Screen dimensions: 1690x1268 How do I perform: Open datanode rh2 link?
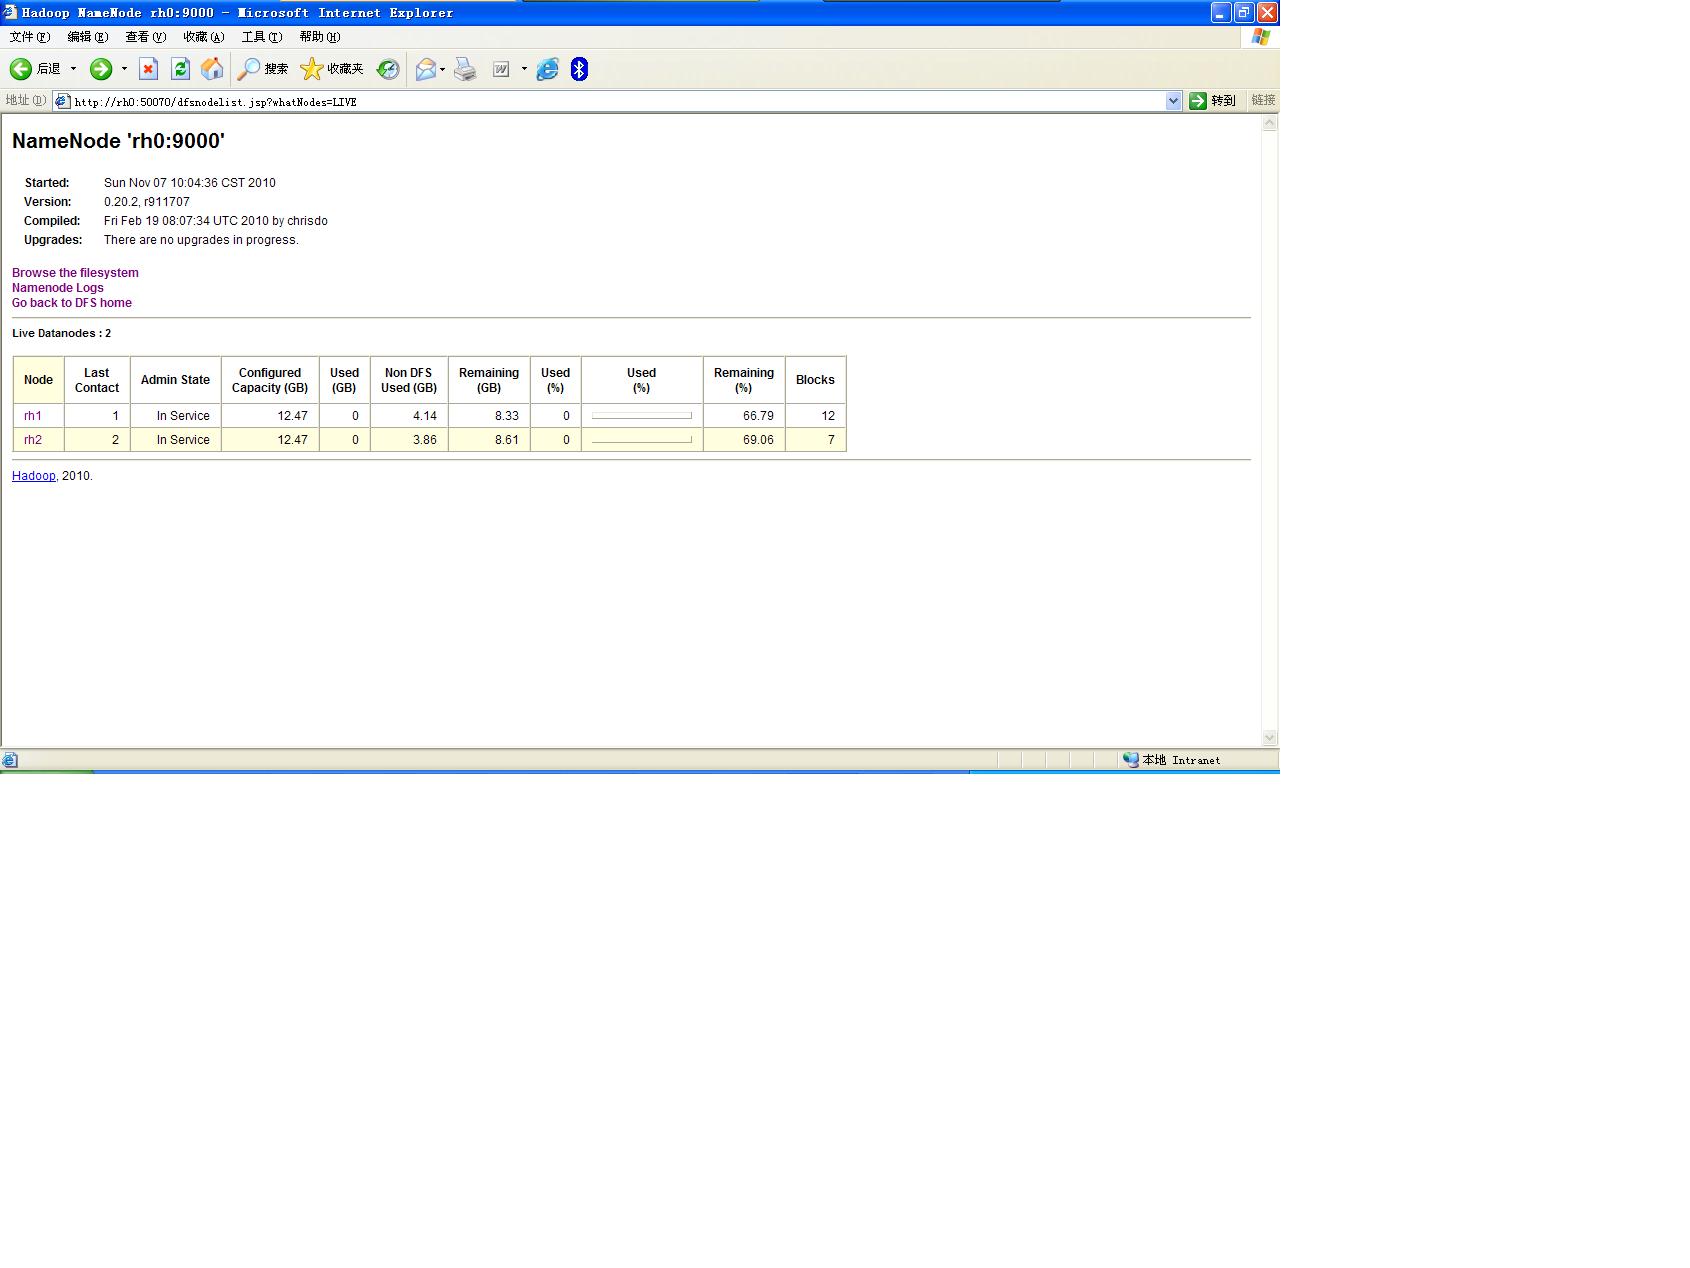tap(33, 440)
